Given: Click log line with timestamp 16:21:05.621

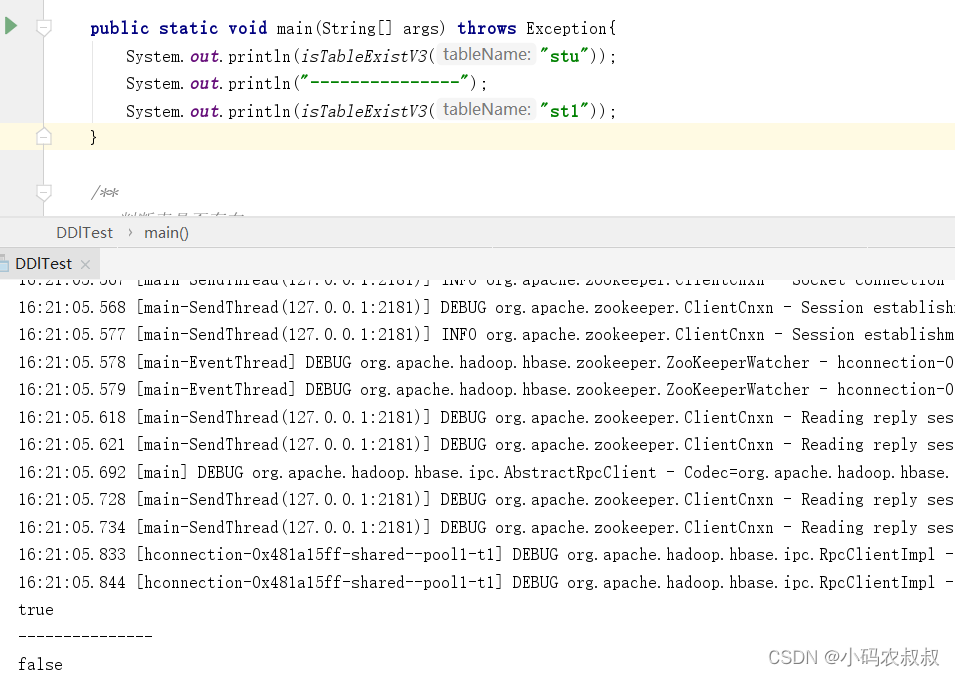Looking at the screenshot, I should 486,445.
